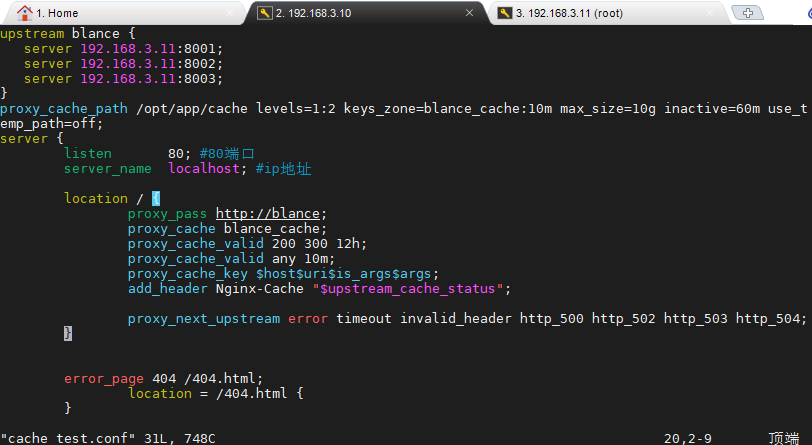
Task: Click the 'upstream' keyword on first line
Action: click(32, 34)
